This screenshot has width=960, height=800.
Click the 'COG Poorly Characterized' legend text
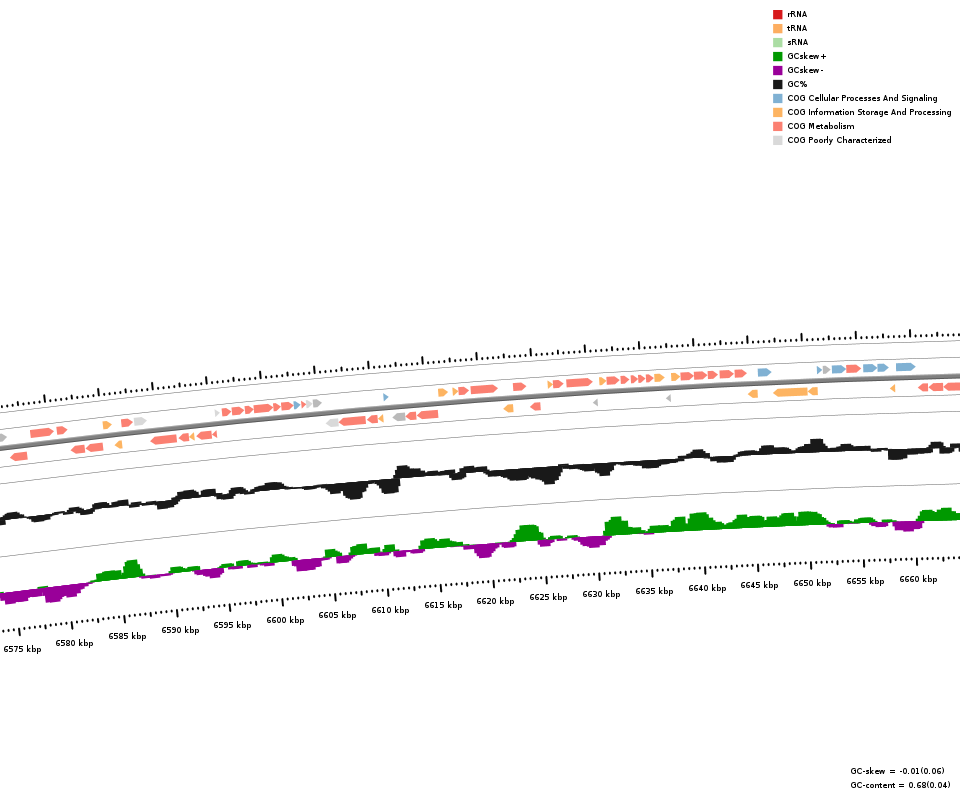(839, 140)
